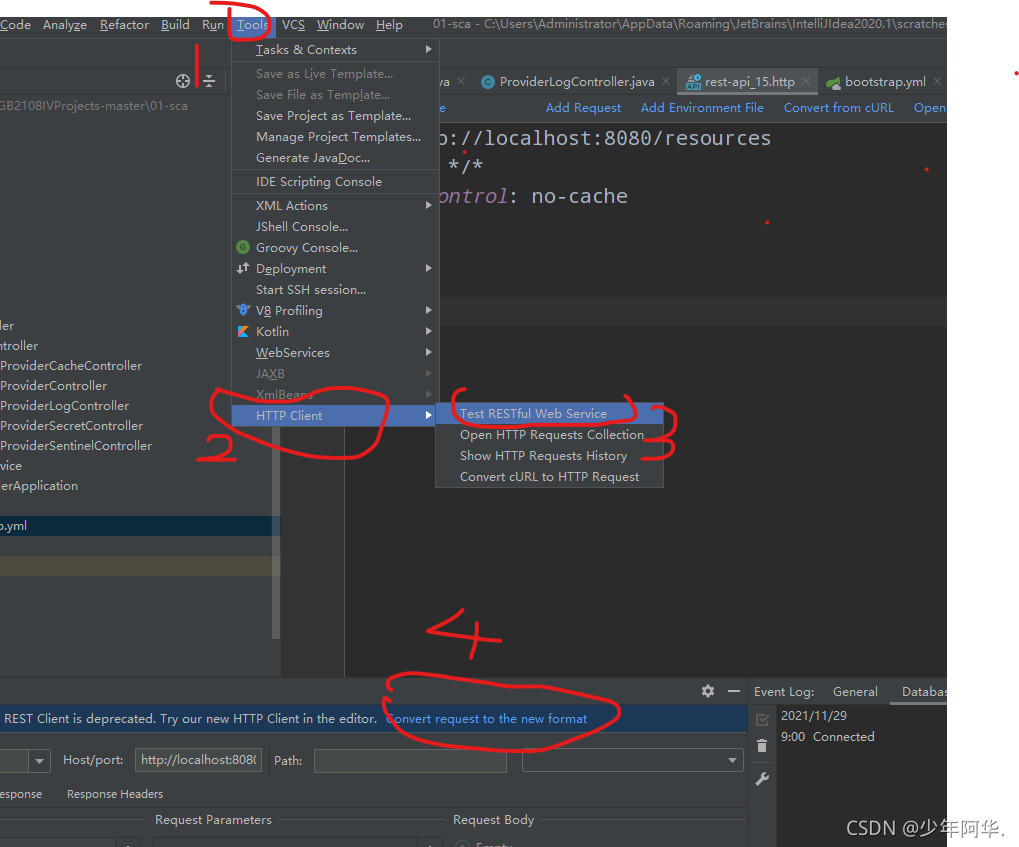Open IDE Scripting Console
Viewport: 1019px width, 847px height.
tap(335, 181)
